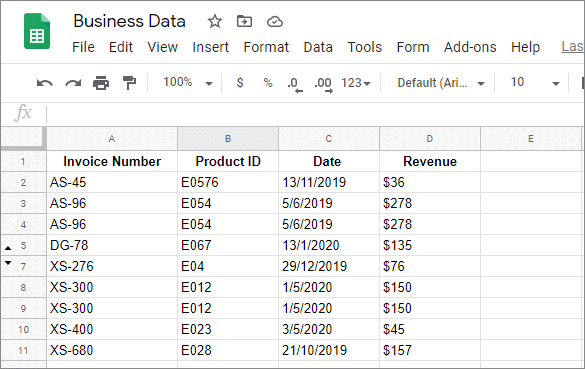Open the 123 more formats dropdown
The image size is (585, 369).
(x=356, y=82)
